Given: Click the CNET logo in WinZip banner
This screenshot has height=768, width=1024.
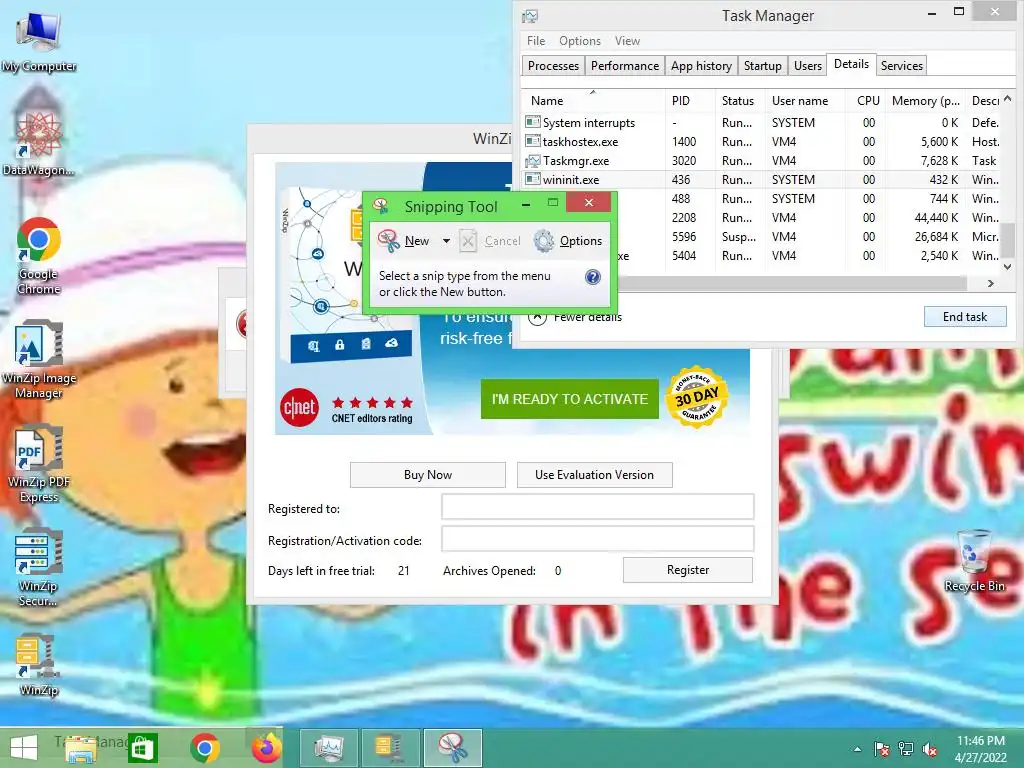Looking at the screenshot, I should coord(300,408).
